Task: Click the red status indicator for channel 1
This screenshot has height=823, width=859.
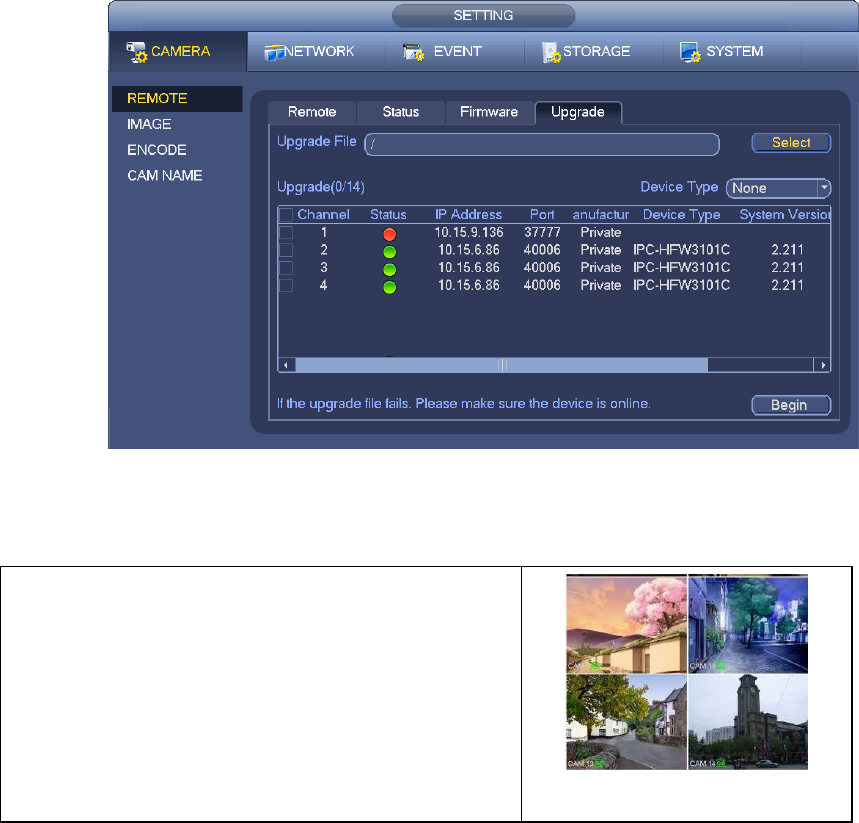Action: [390, 235]
